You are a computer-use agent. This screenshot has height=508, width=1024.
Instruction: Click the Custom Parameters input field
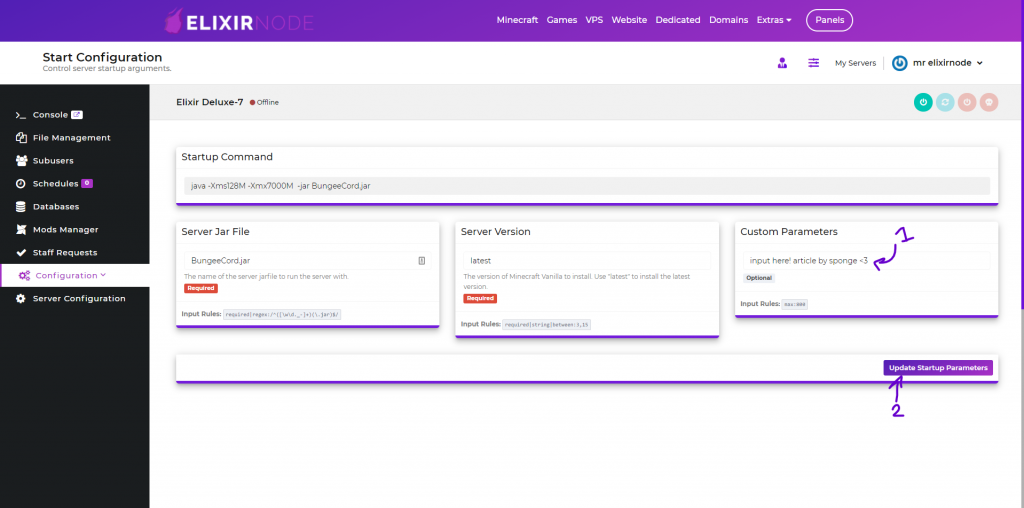point(867,261)
